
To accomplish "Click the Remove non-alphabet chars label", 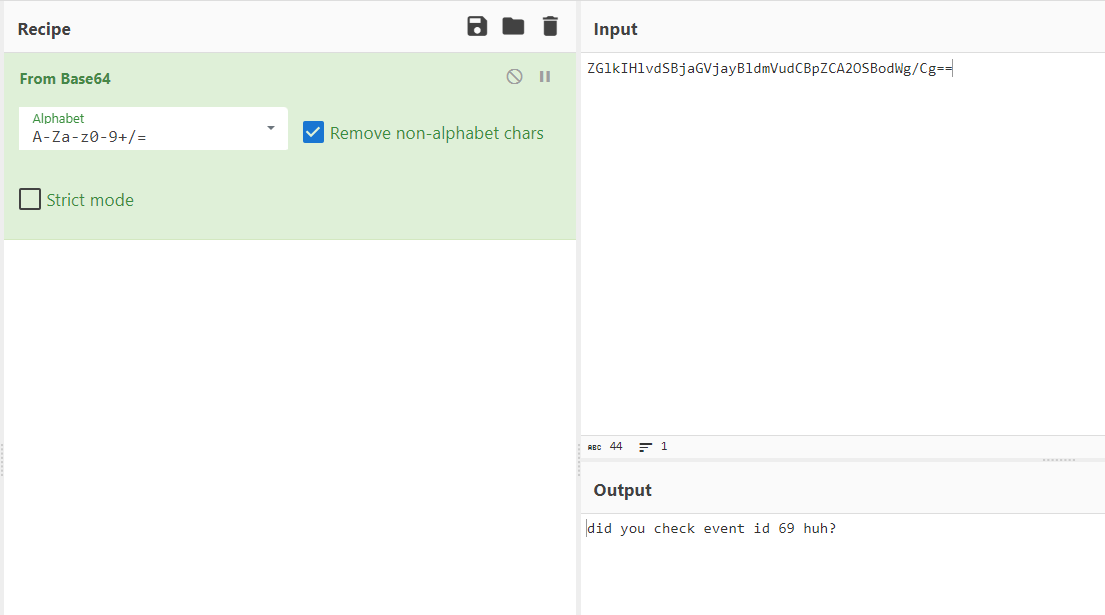I will click(437, 133).
